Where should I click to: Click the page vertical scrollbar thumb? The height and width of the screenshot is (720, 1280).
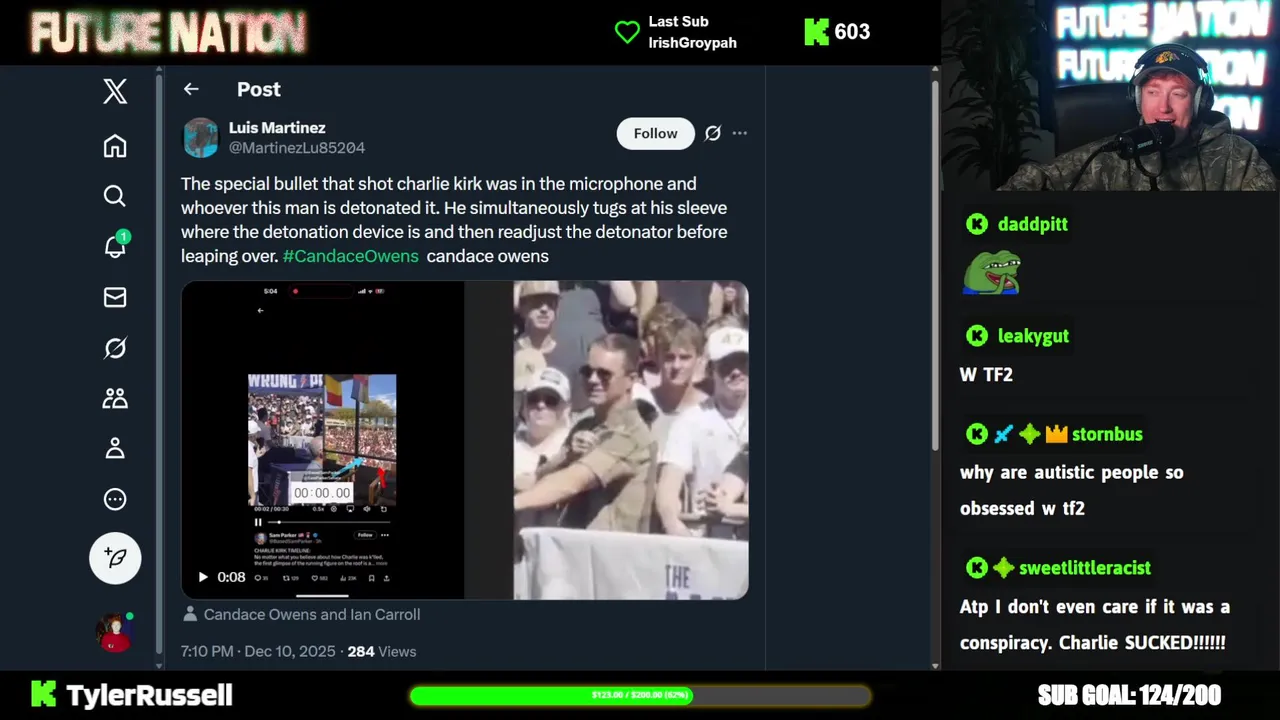coord(935,265)
